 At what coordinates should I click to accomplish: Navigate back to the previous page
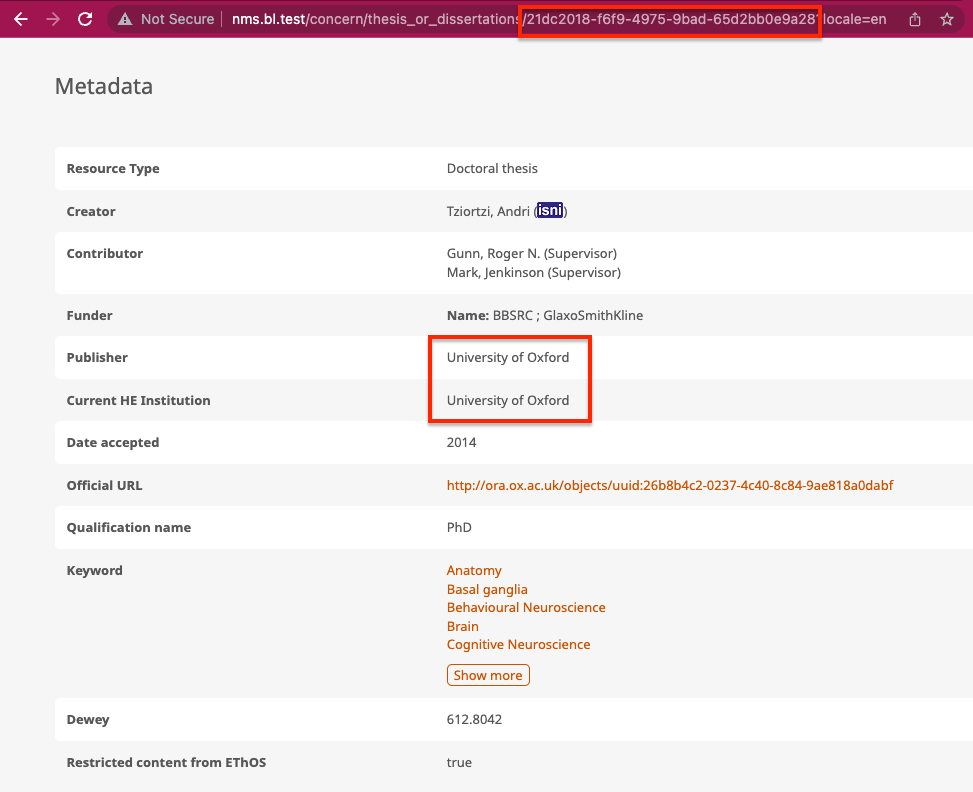click(x=20, y=18)
